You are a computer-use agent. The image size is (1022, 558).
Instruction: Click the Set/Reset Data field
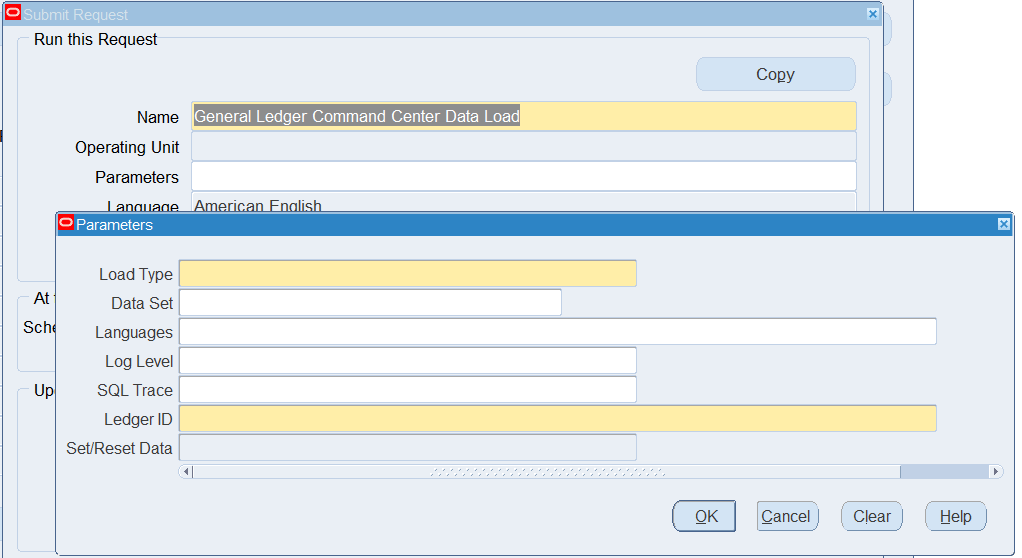click(x=408, y=447)
